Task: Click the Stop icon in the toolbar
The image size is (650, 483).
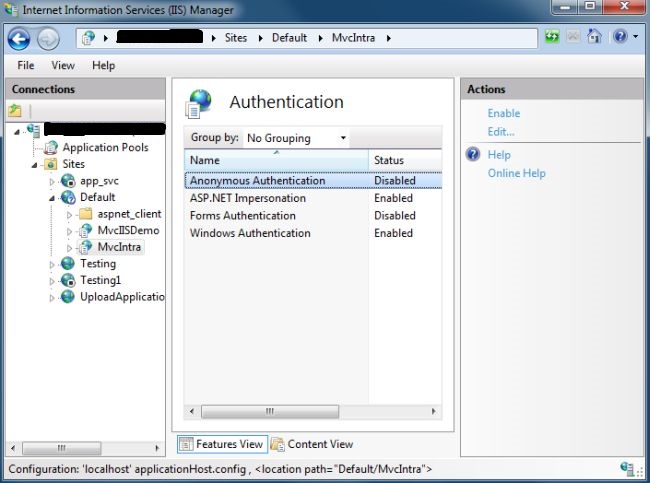Action: [573, 37]
